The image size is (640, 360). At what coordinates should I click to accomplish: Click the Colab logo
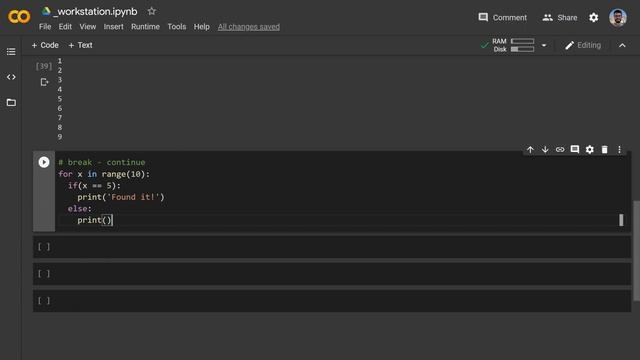pos(19,17)
